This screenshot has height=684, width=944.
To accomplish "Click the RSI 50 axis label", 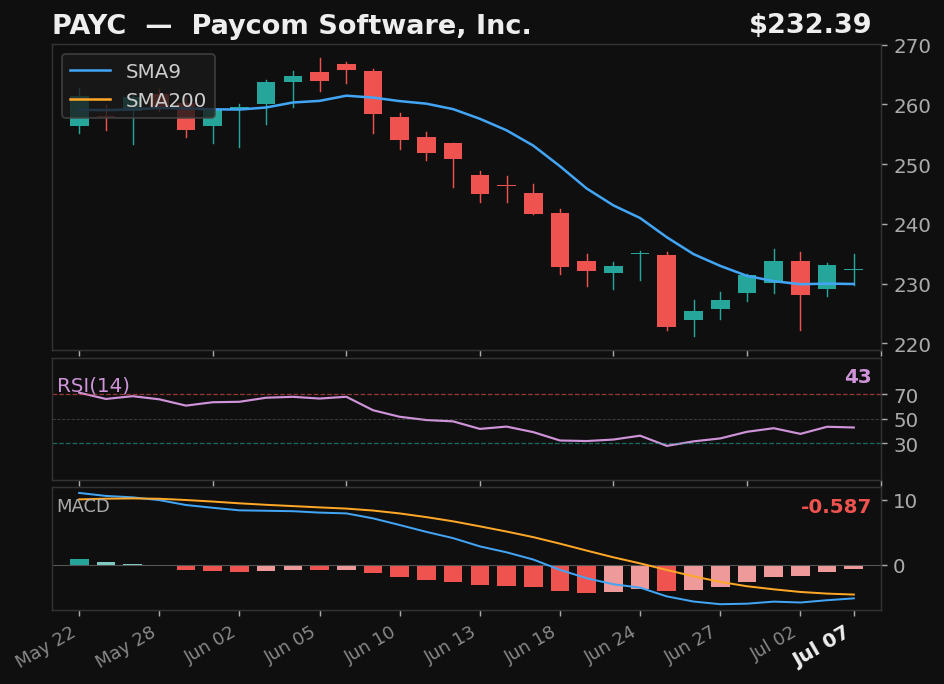I will point(906,420).
